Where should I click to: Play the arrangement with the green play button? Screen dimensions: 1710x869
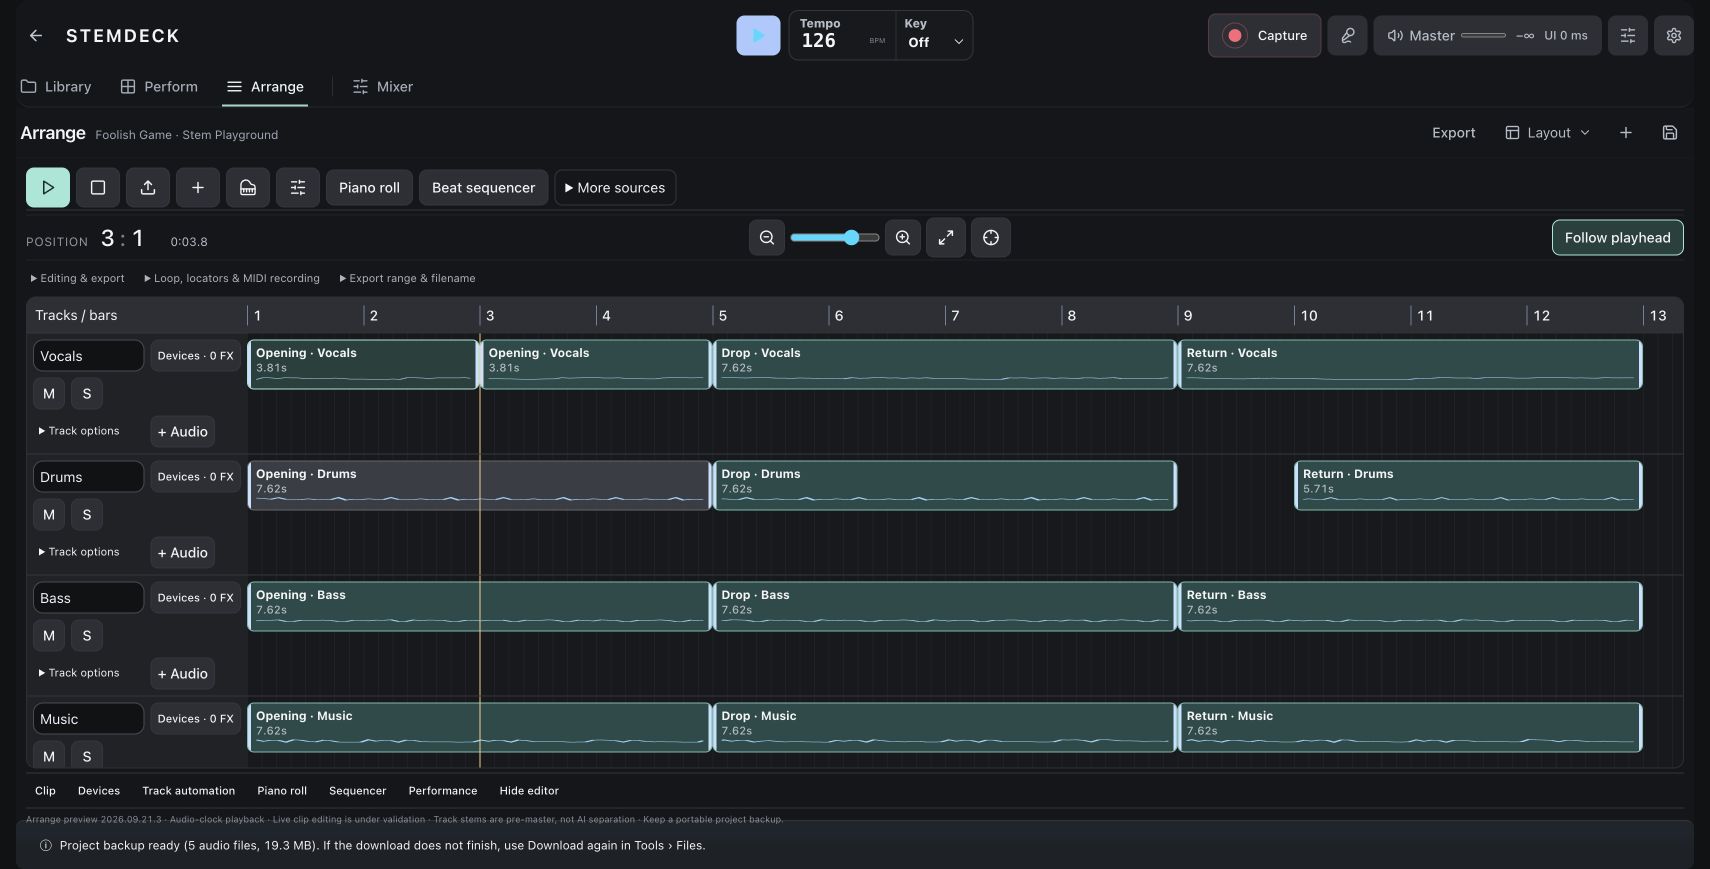coord(48,188)
